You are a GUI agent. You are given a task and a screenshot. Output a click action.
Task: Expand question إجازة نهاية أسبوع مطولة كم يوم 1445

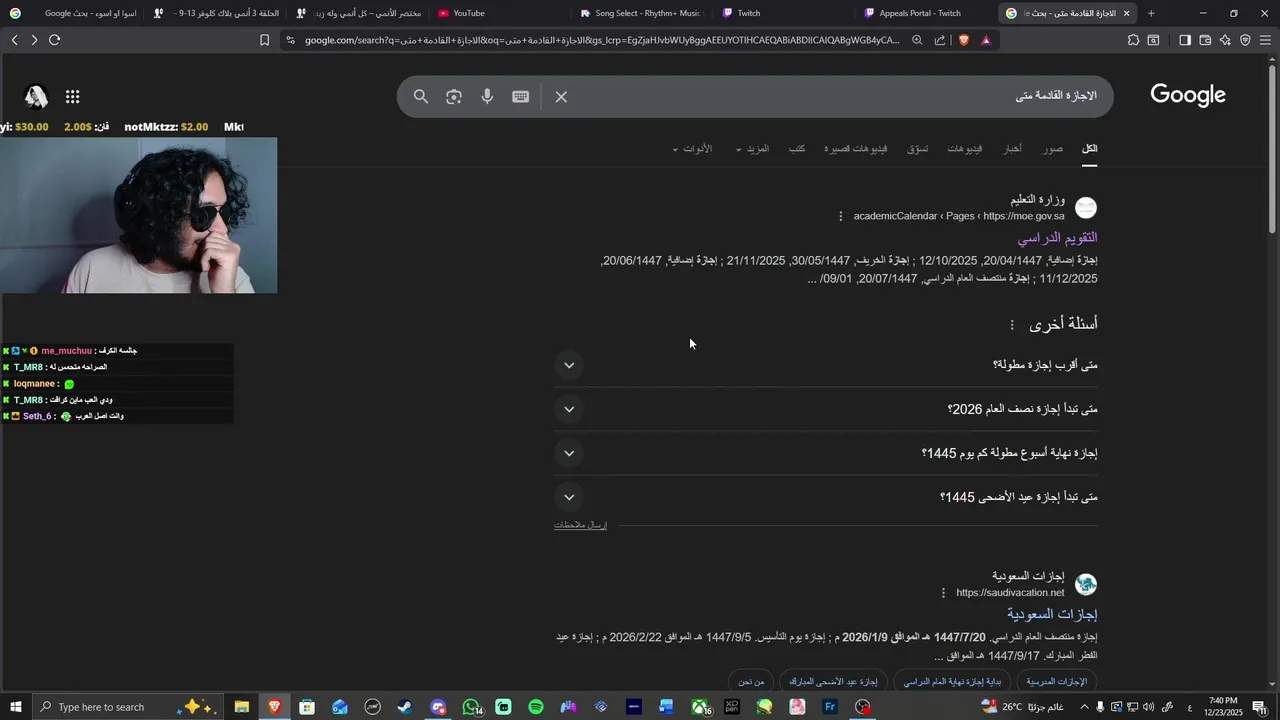tap(826, 453)
